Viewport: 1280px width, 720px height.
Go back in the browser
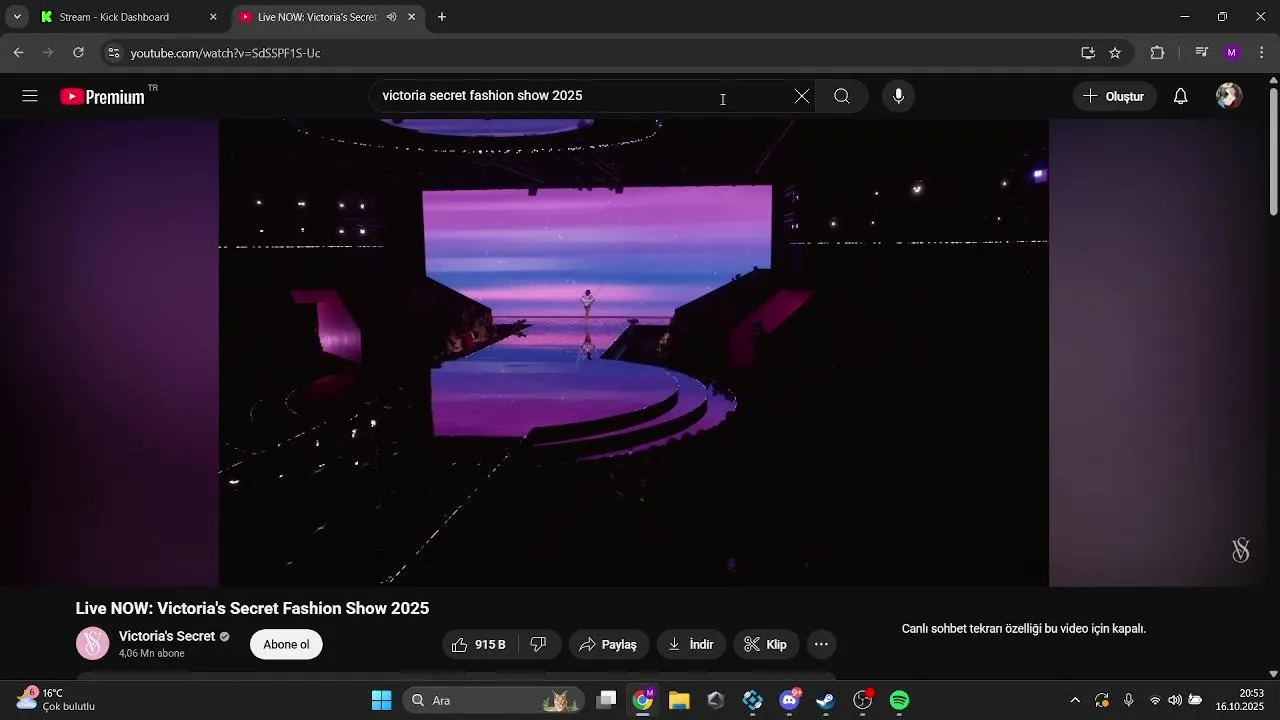click(18, 53)
